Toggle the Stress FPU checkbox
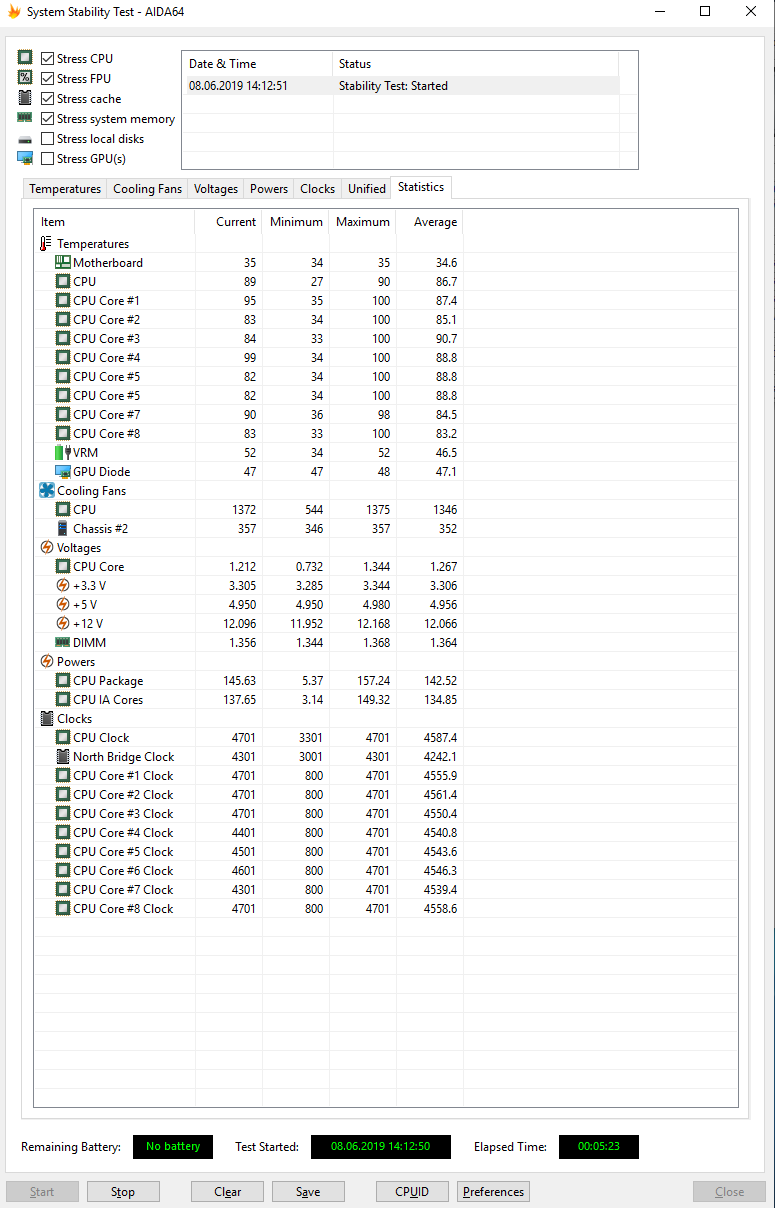 pos(48,79)
